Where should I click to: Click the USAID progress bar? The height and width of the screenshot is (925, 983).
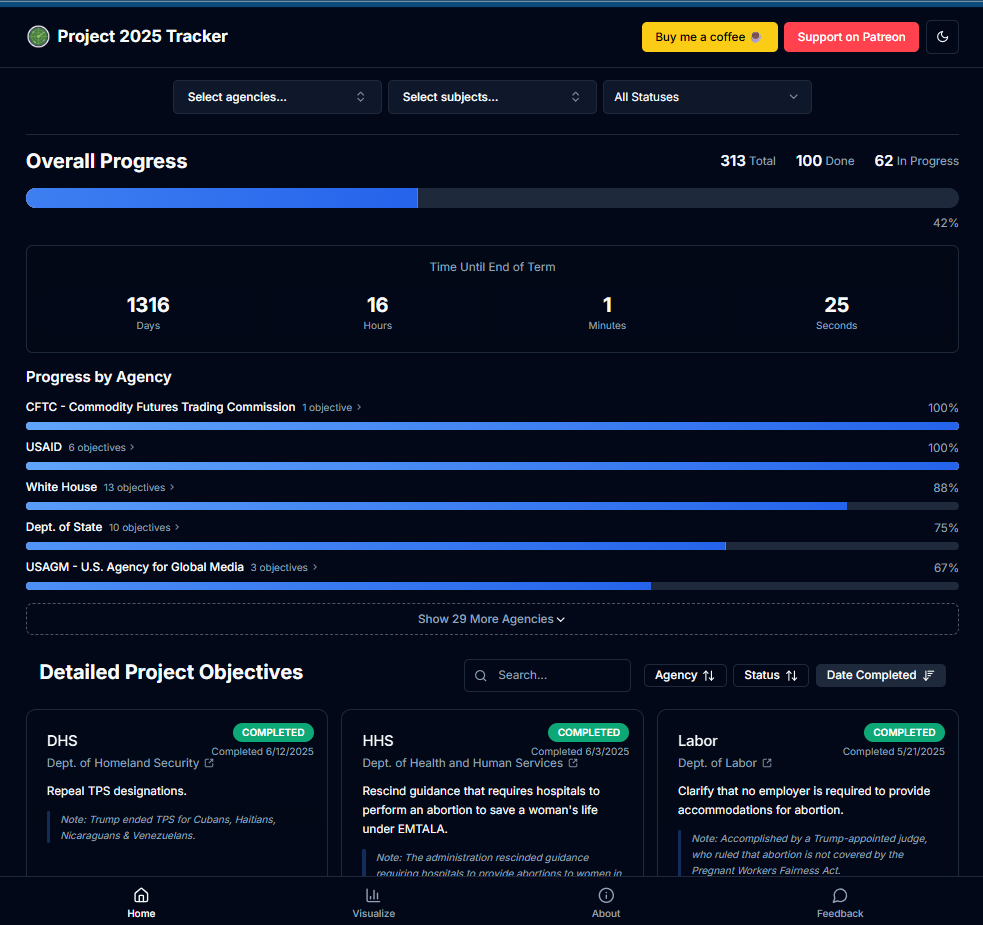coord(492,466)
